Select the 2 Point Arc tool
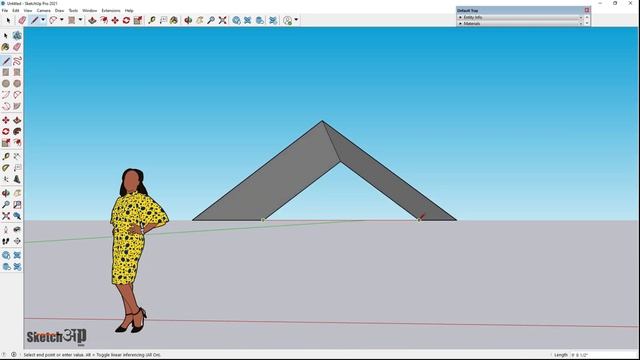640x360 pixels. tap(17, 95)
